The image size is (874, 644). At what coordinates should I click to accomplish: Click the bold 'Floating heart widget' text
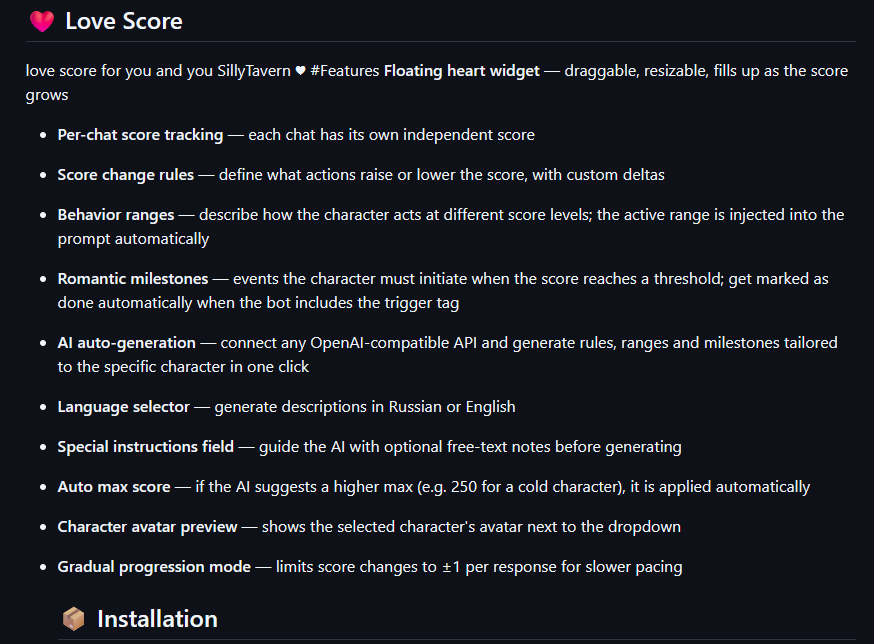point(461,72)
